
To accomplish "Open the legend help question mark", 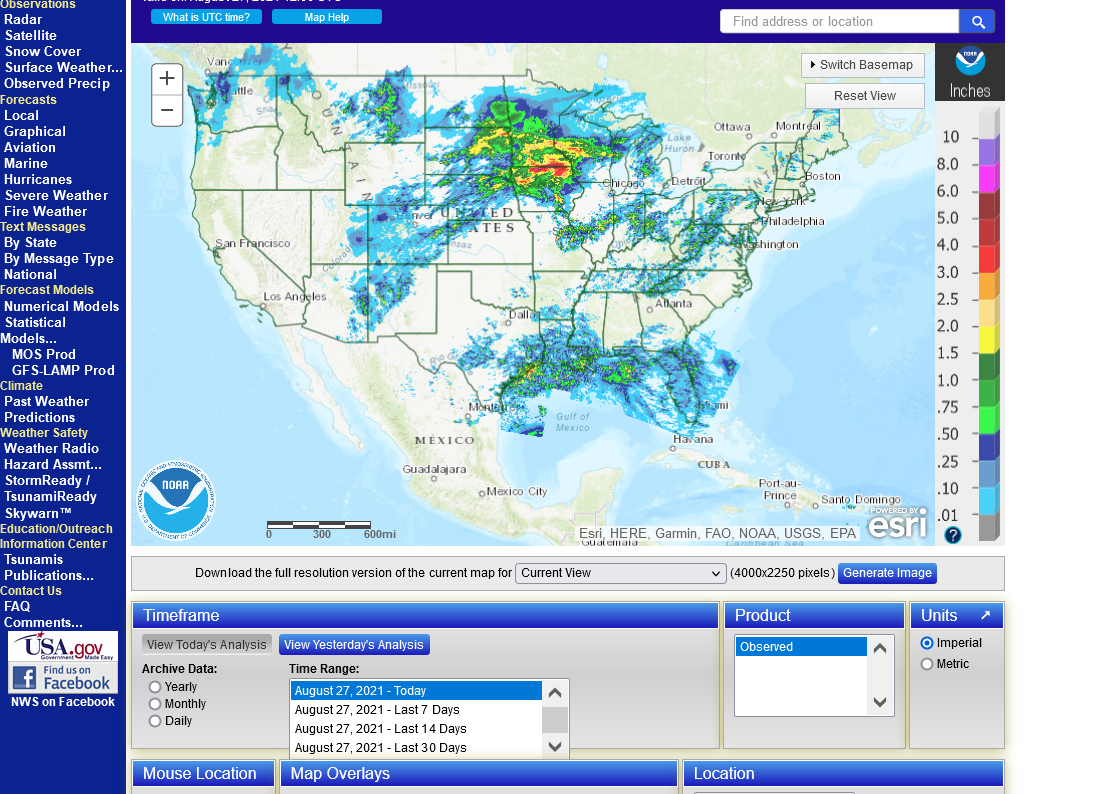I will point(952,535).
